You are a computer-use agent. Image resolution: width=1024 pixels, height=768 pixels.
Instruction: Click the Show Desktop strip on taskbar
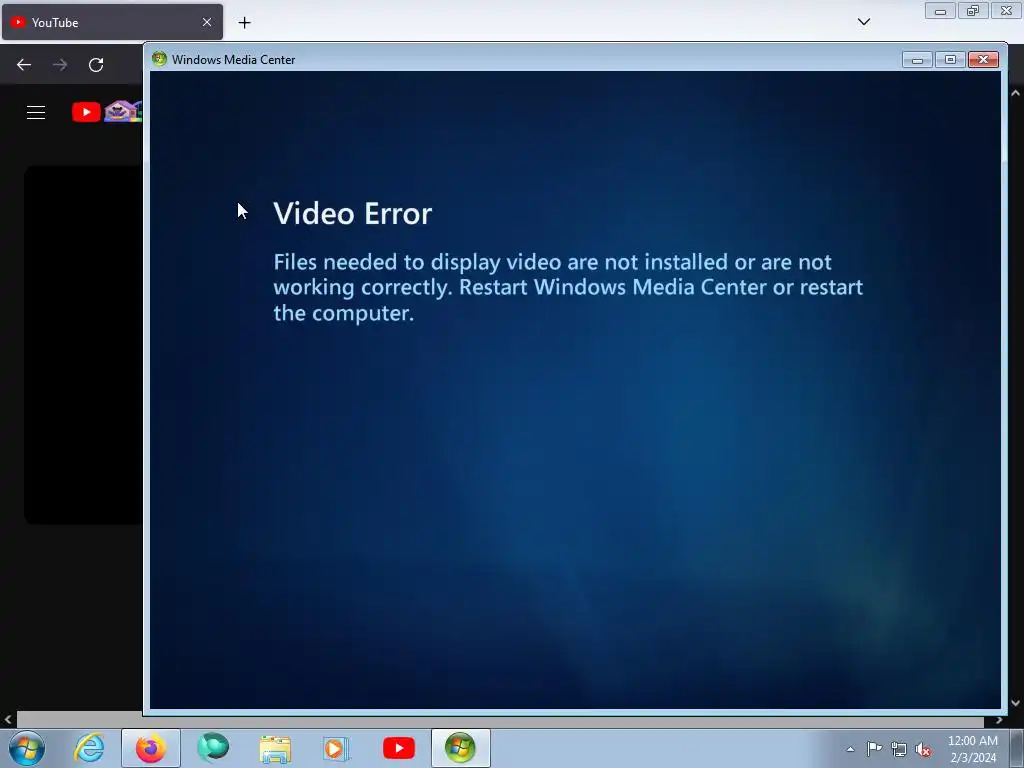tap(1017, 749)
